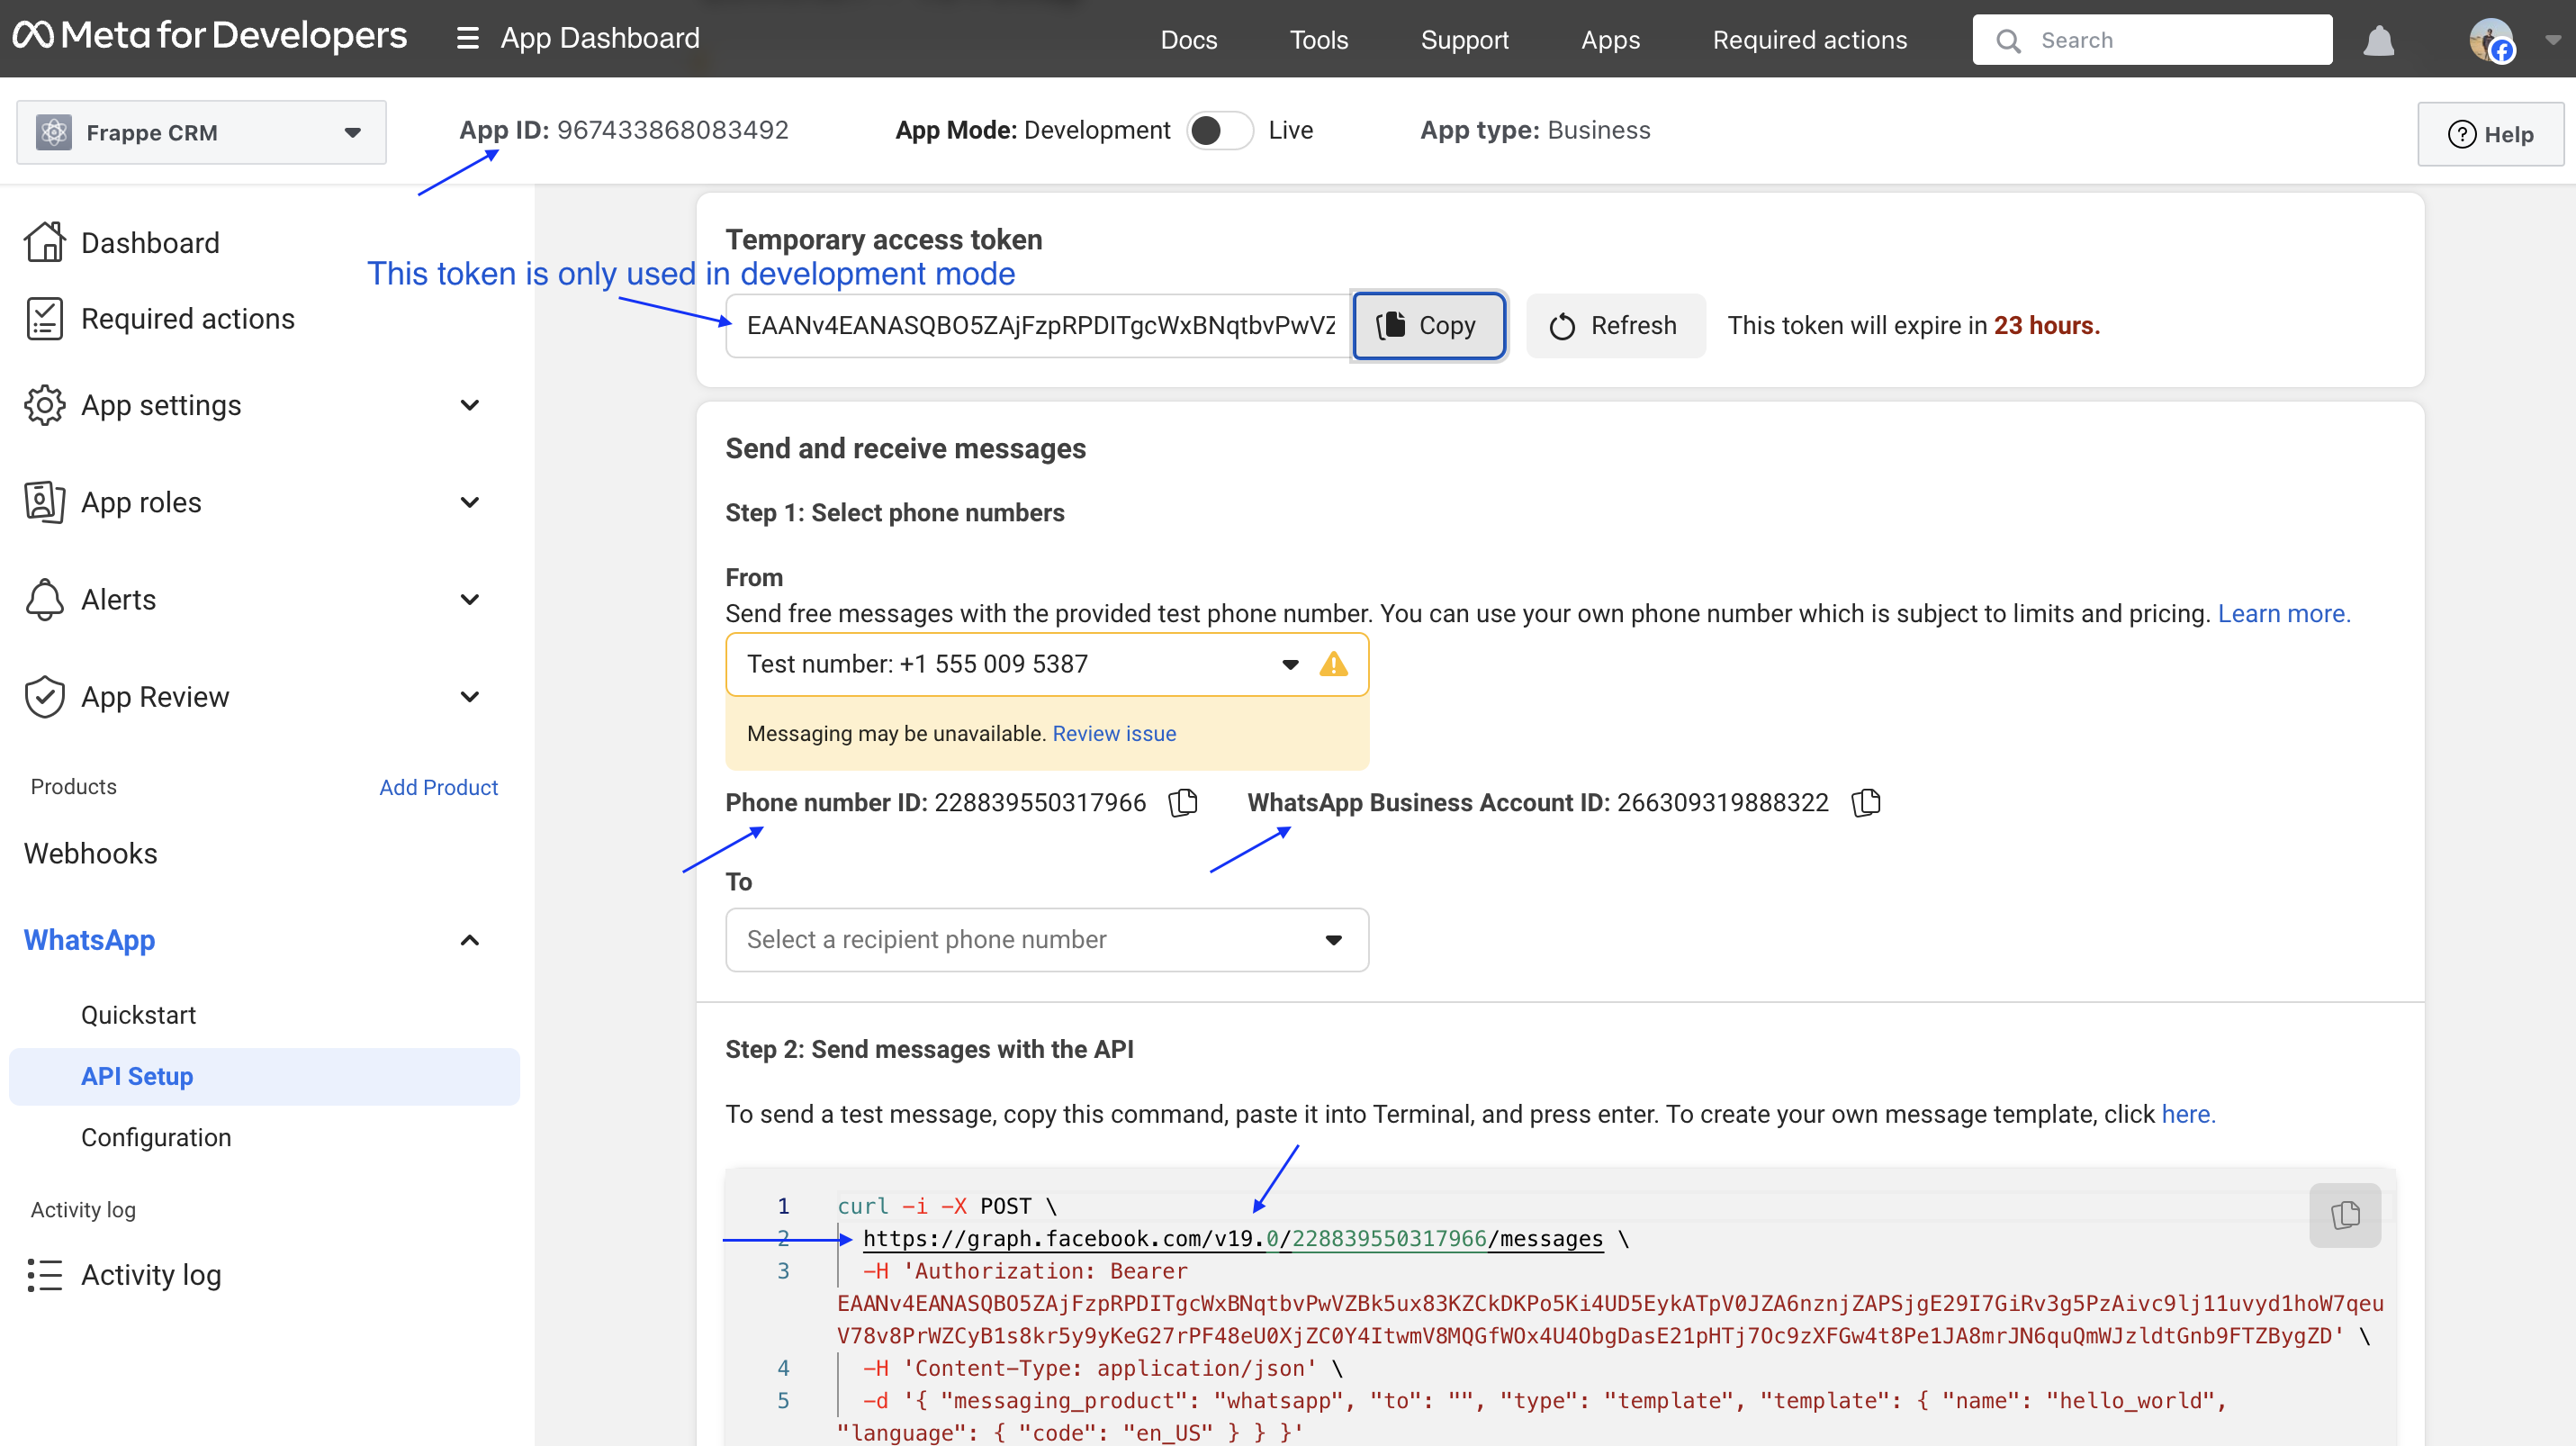
Task: Click the Meta for Developers logo
Action: 210,37
